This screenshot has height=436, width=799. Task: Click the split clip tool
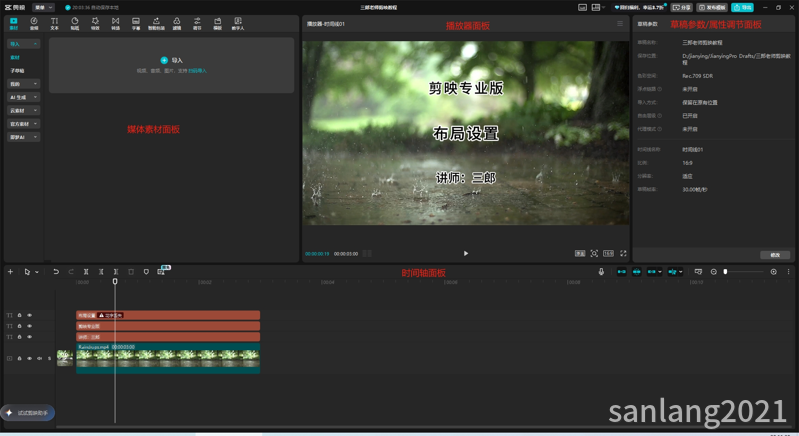(86, 271)
